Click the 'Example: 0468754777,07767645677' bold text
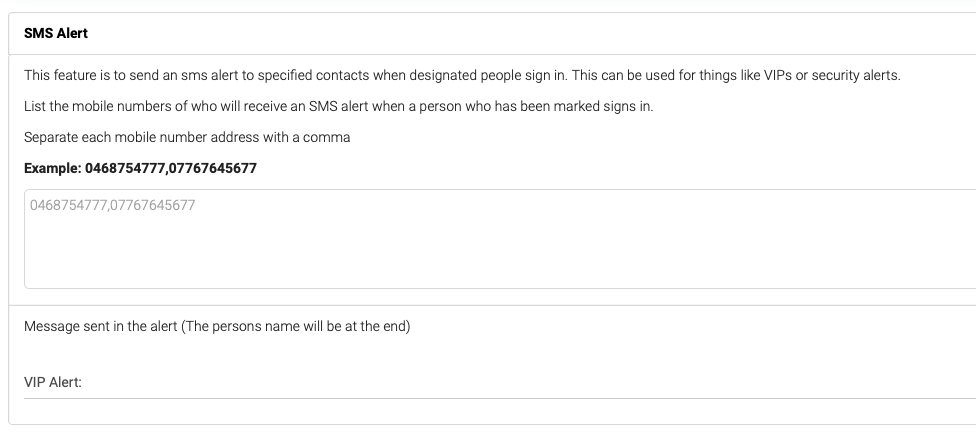 pos(140,169)
